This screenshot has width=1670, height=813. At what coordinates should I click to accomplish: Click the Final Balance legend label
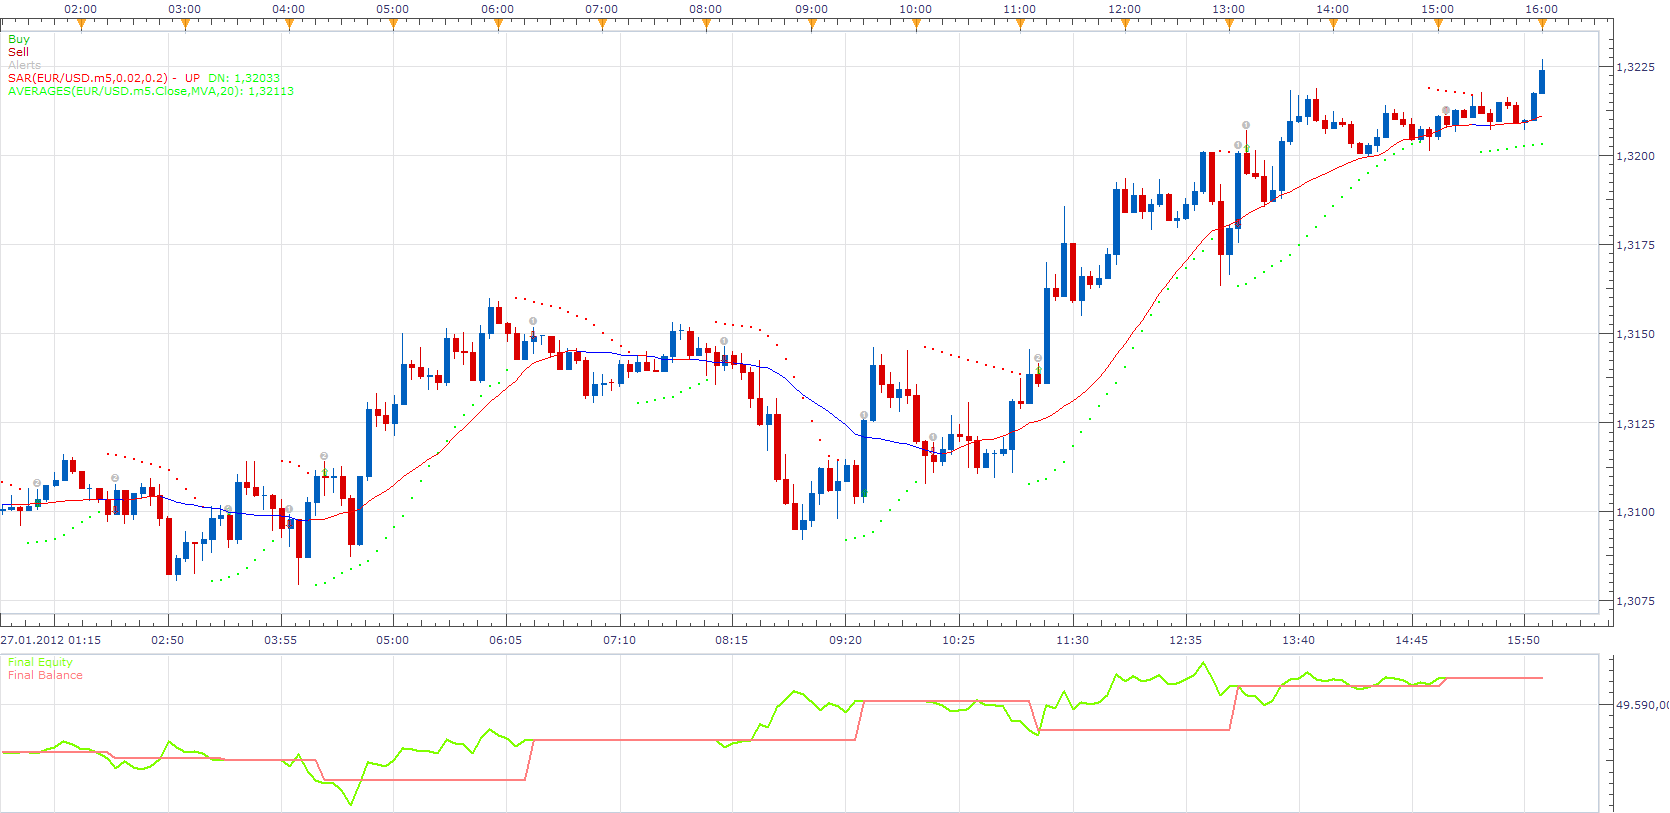45,675
